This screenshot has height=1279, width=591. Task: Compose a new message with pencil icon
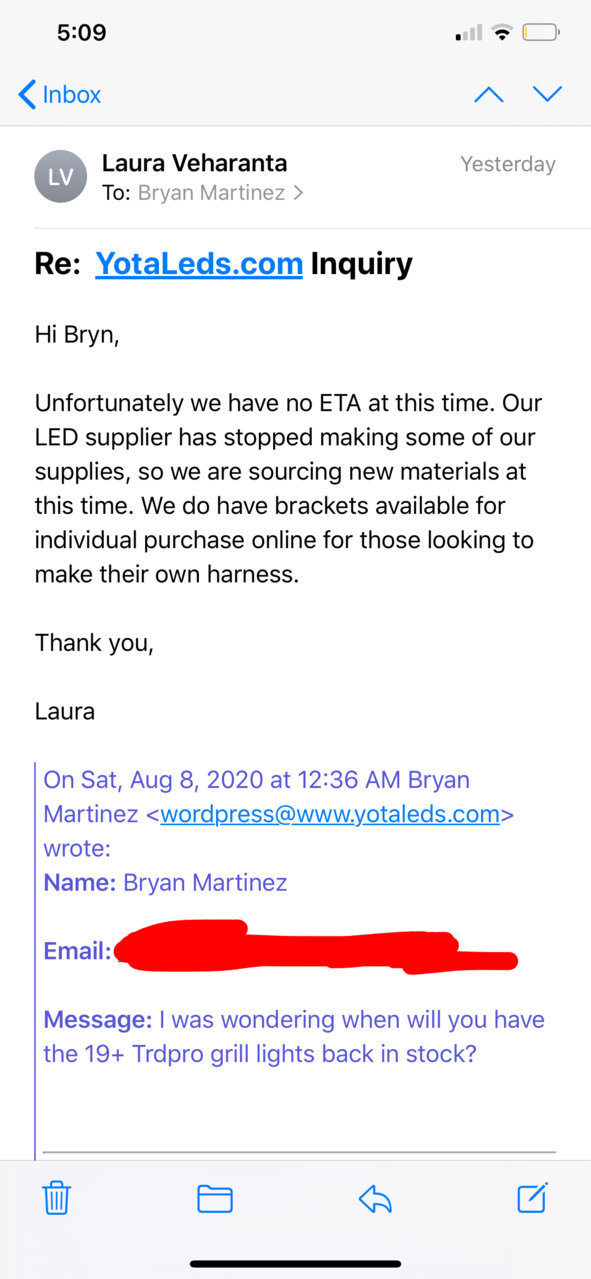click(533, 1197)
